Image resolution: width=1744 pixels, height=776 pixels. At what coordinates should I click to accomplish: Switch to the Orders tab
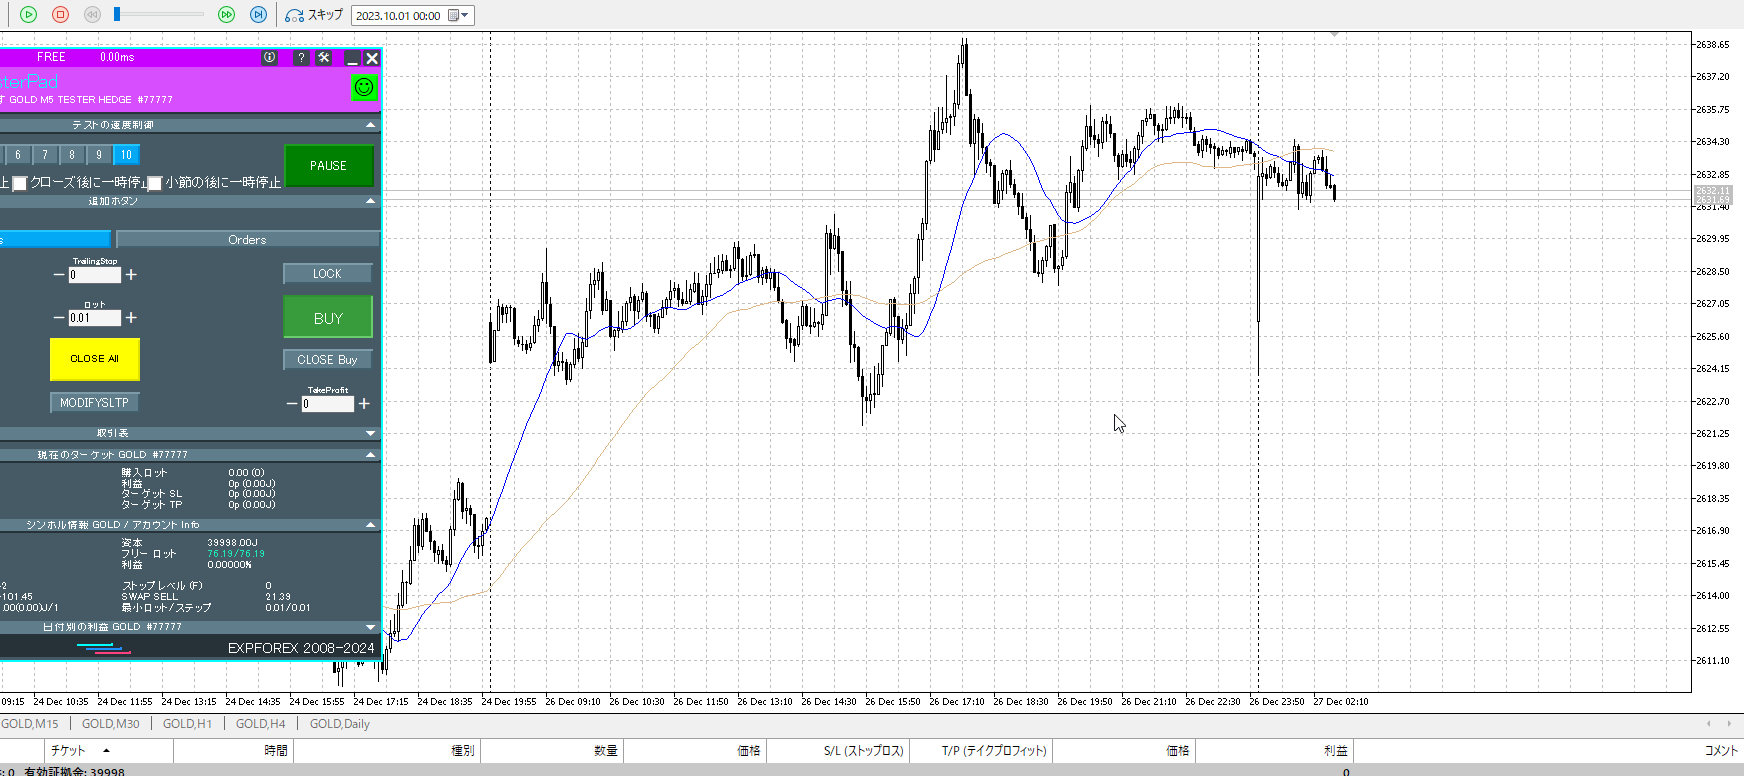(x=247, y=240)
